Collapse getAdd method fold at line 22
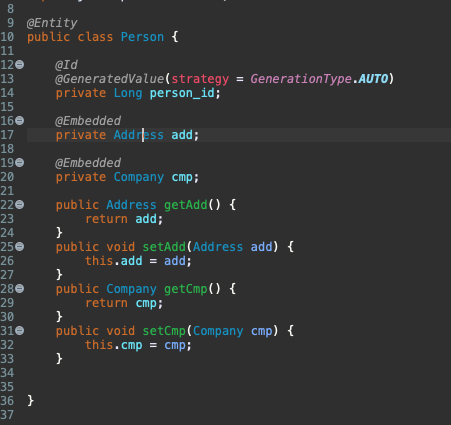This screenshot has width=451, height=425. 20,204
